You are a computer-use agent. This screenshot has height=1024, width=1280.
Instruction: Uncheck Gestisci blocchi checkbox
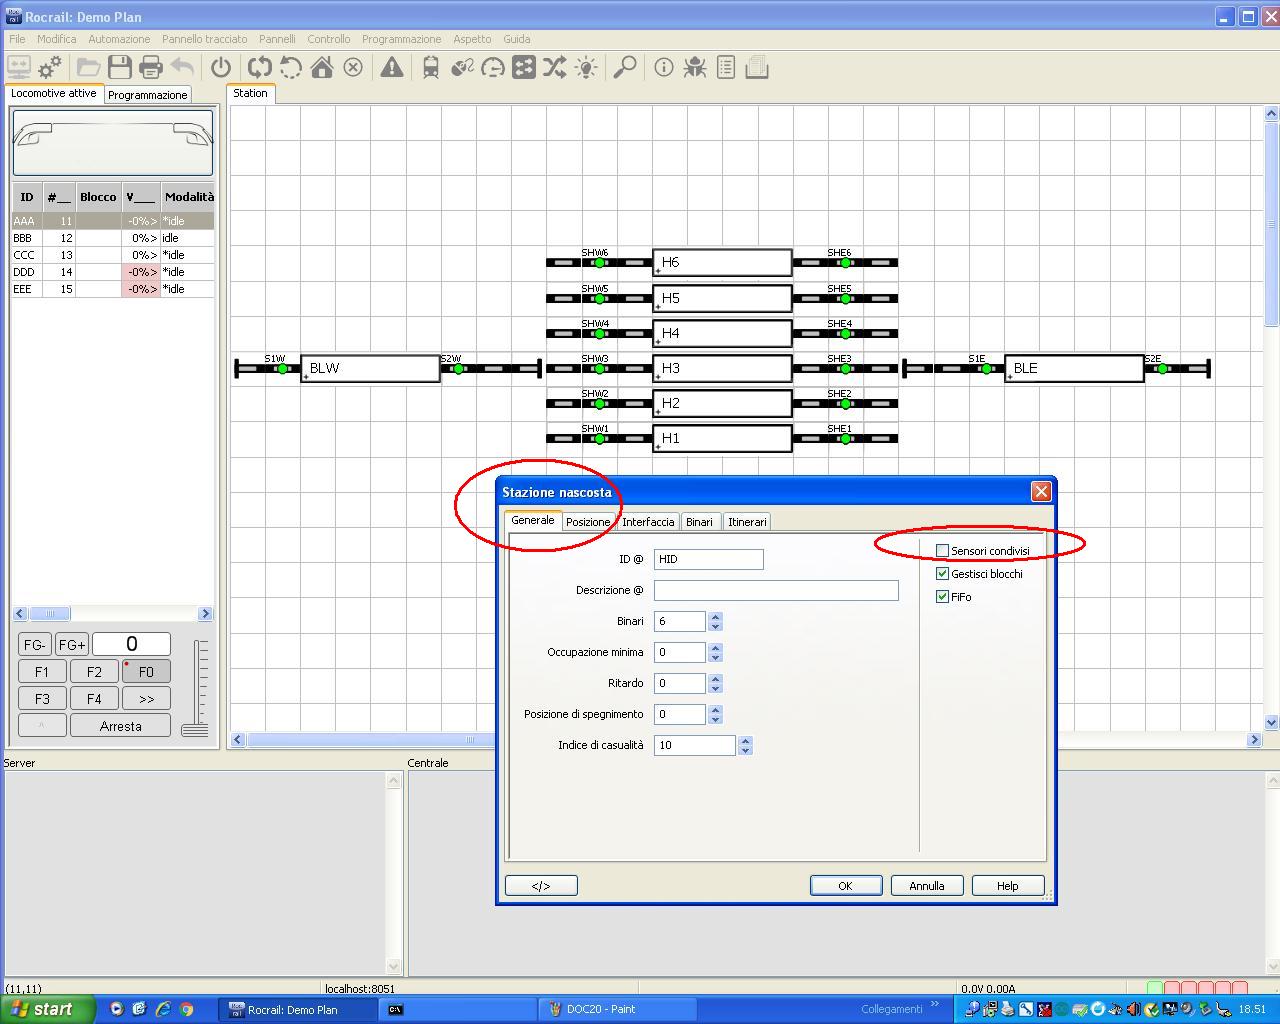pos(942,574)
